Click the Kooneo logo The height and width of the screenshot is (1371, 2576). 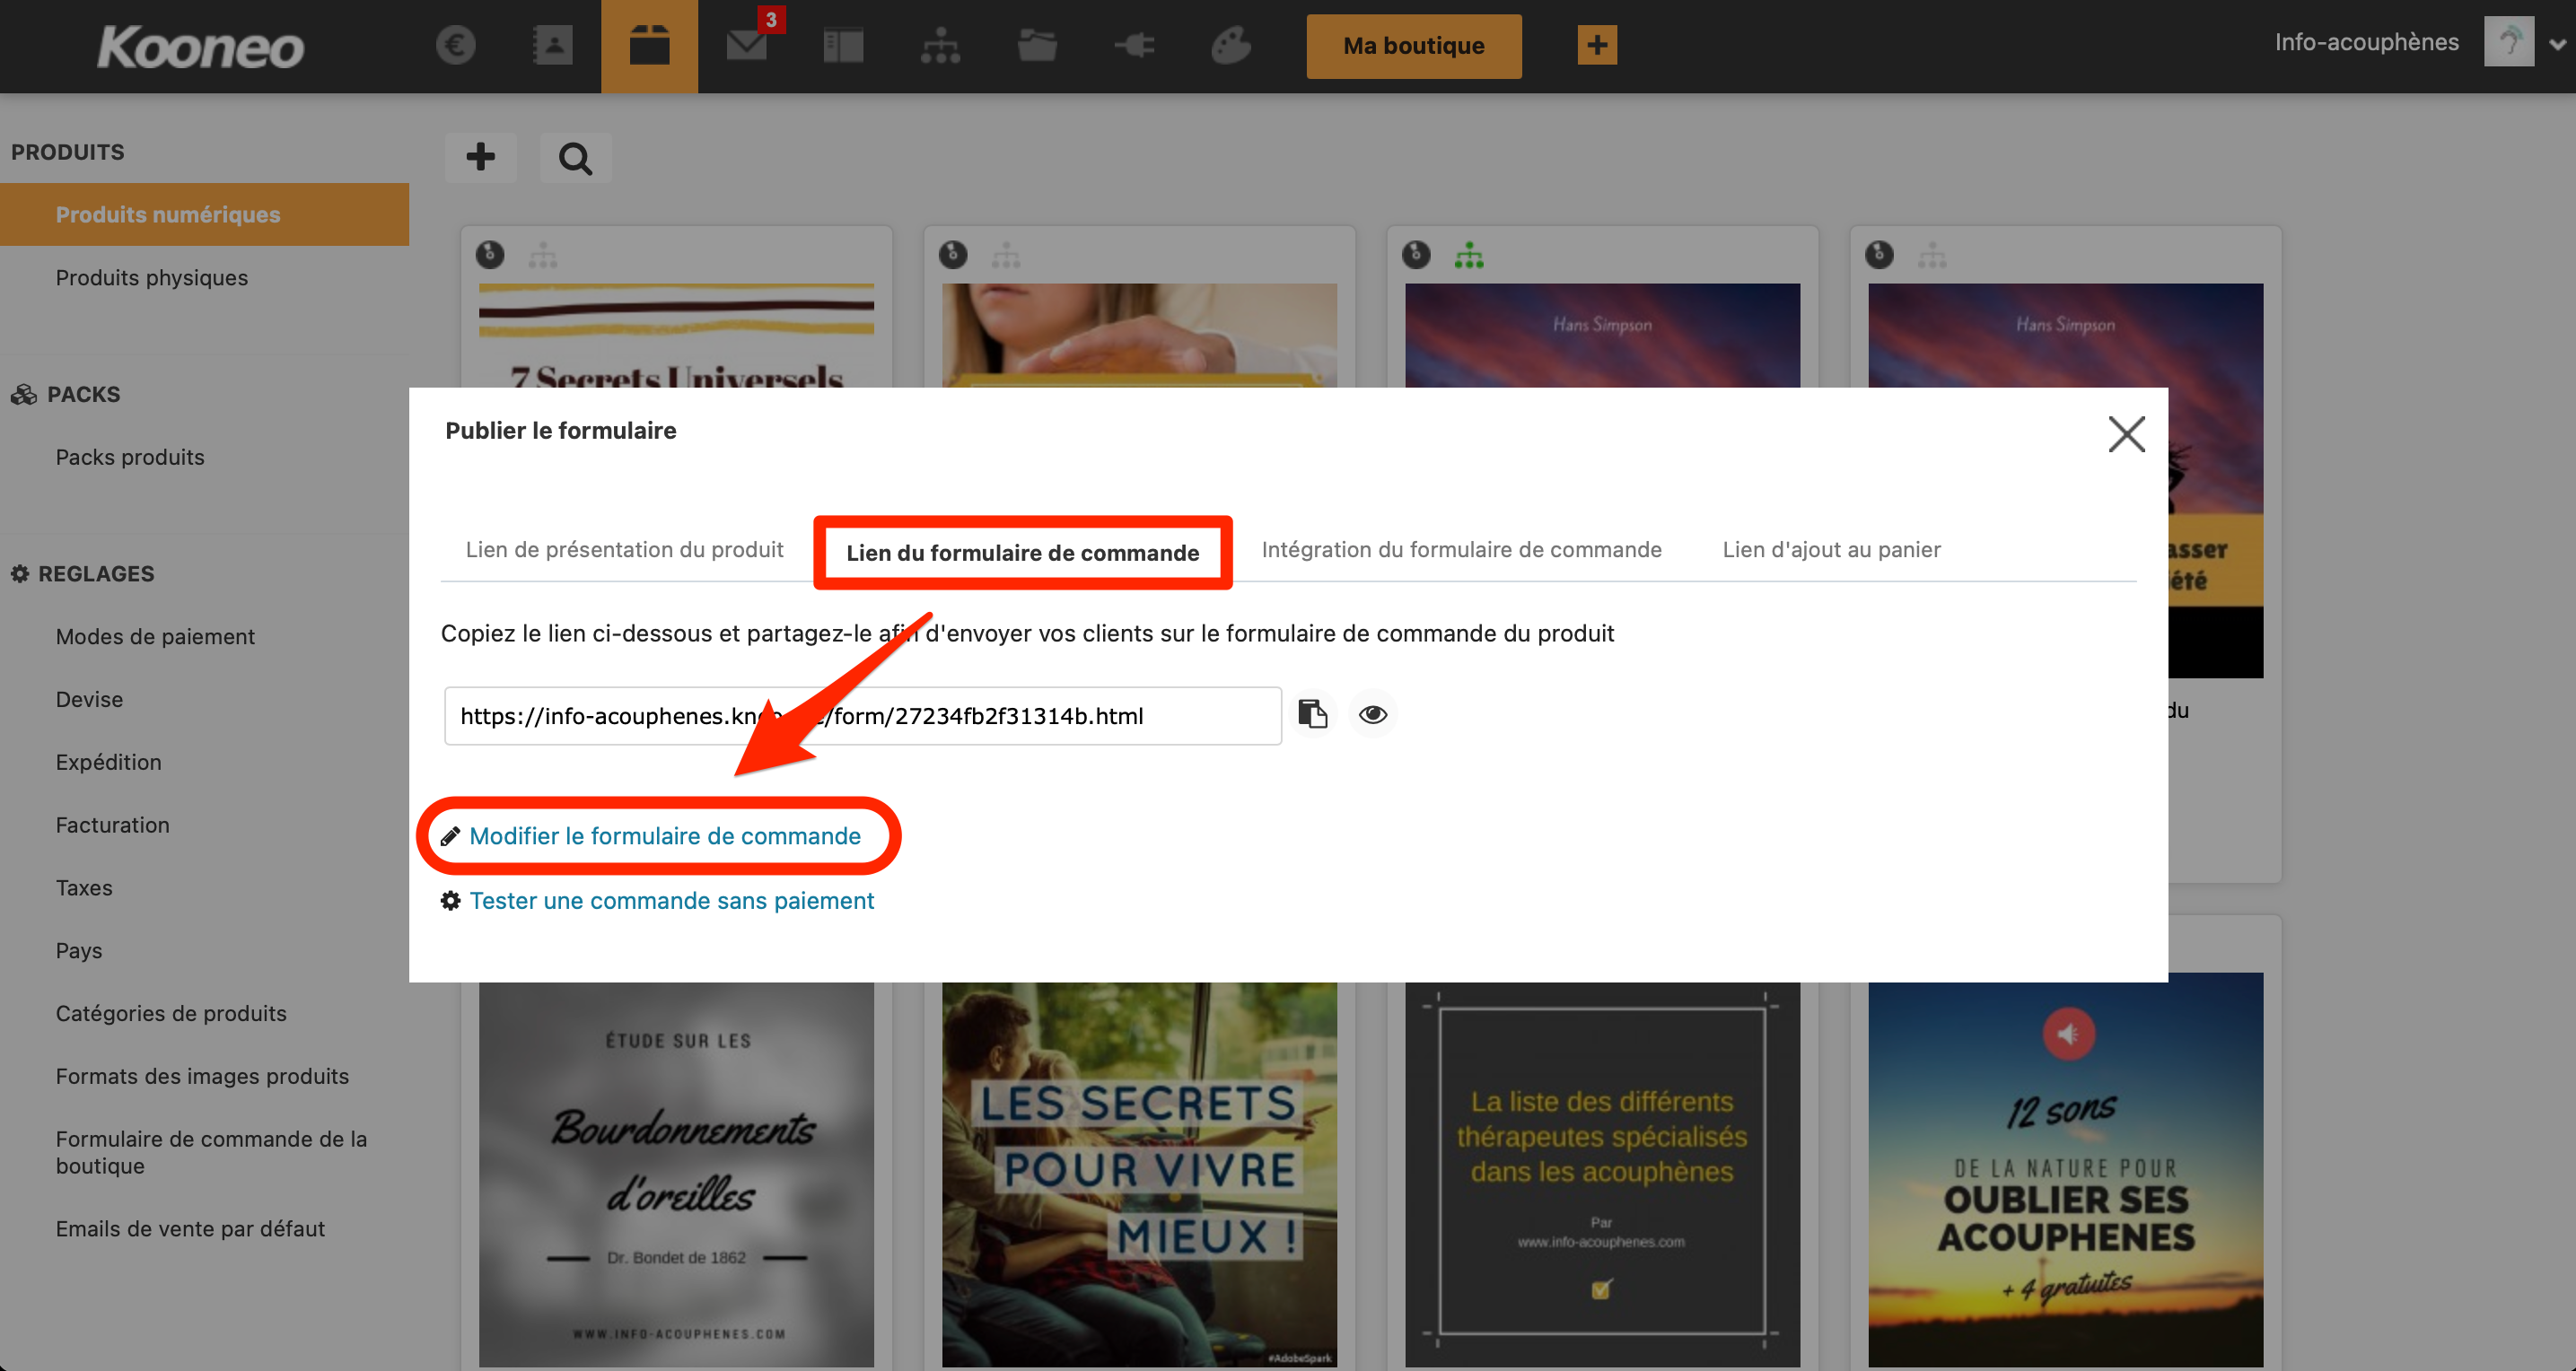point(200,47)
